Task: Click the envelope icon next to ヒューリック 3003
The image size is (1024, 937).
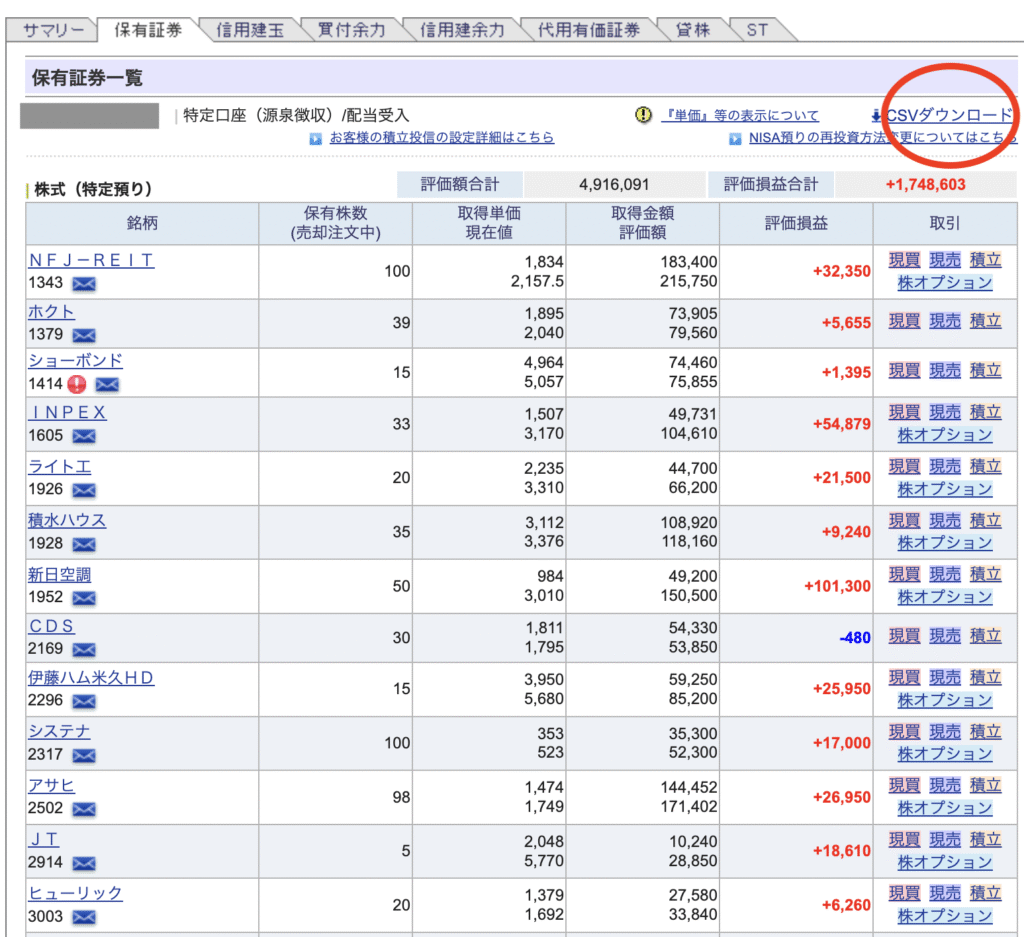Action: 84,917
